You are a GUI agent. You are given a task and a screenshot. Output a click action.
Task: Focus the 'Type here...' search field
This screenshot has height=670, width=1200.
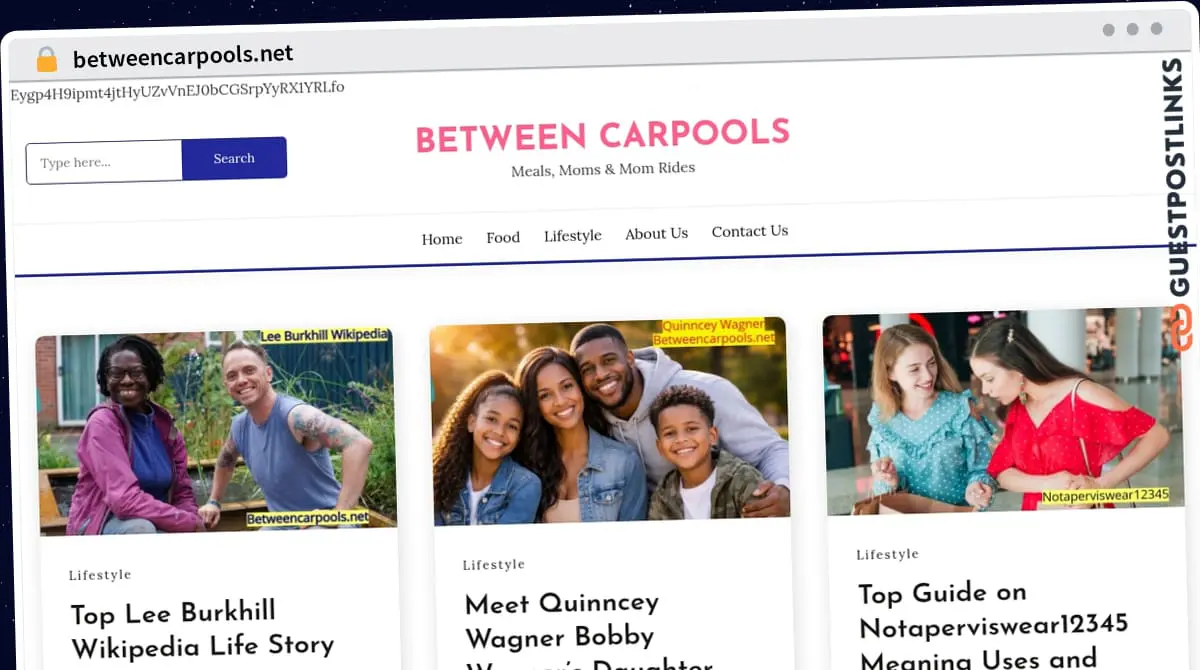click(x=104, y=162)
